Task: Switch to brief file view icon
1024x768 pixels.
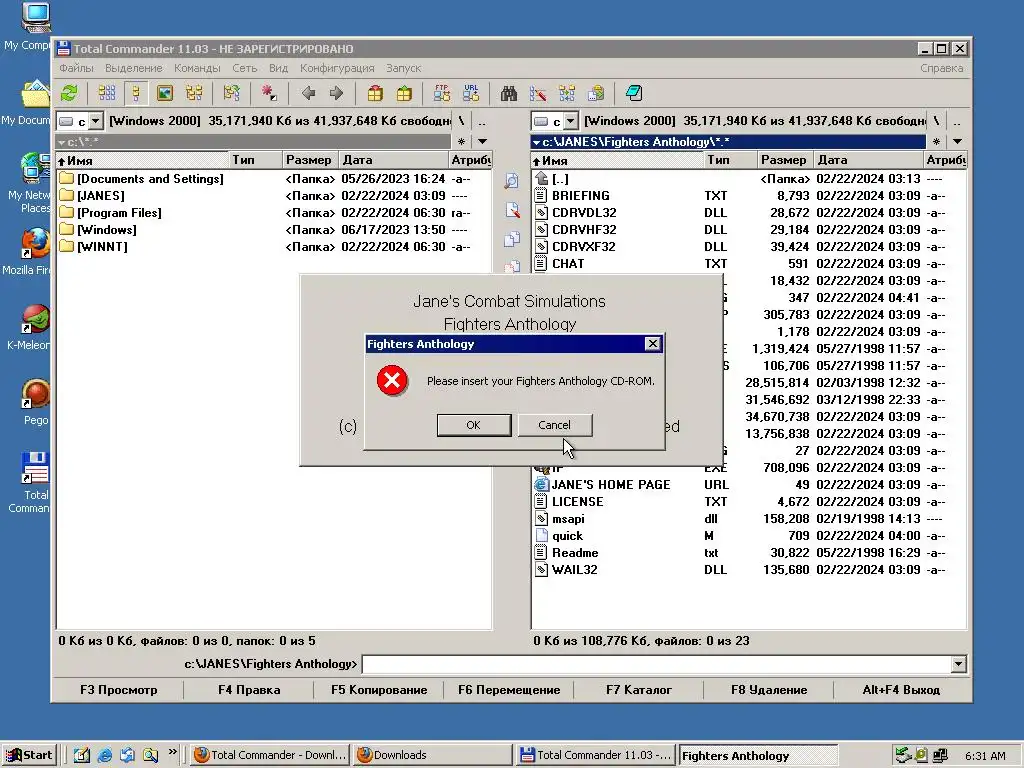Action: 107,93
